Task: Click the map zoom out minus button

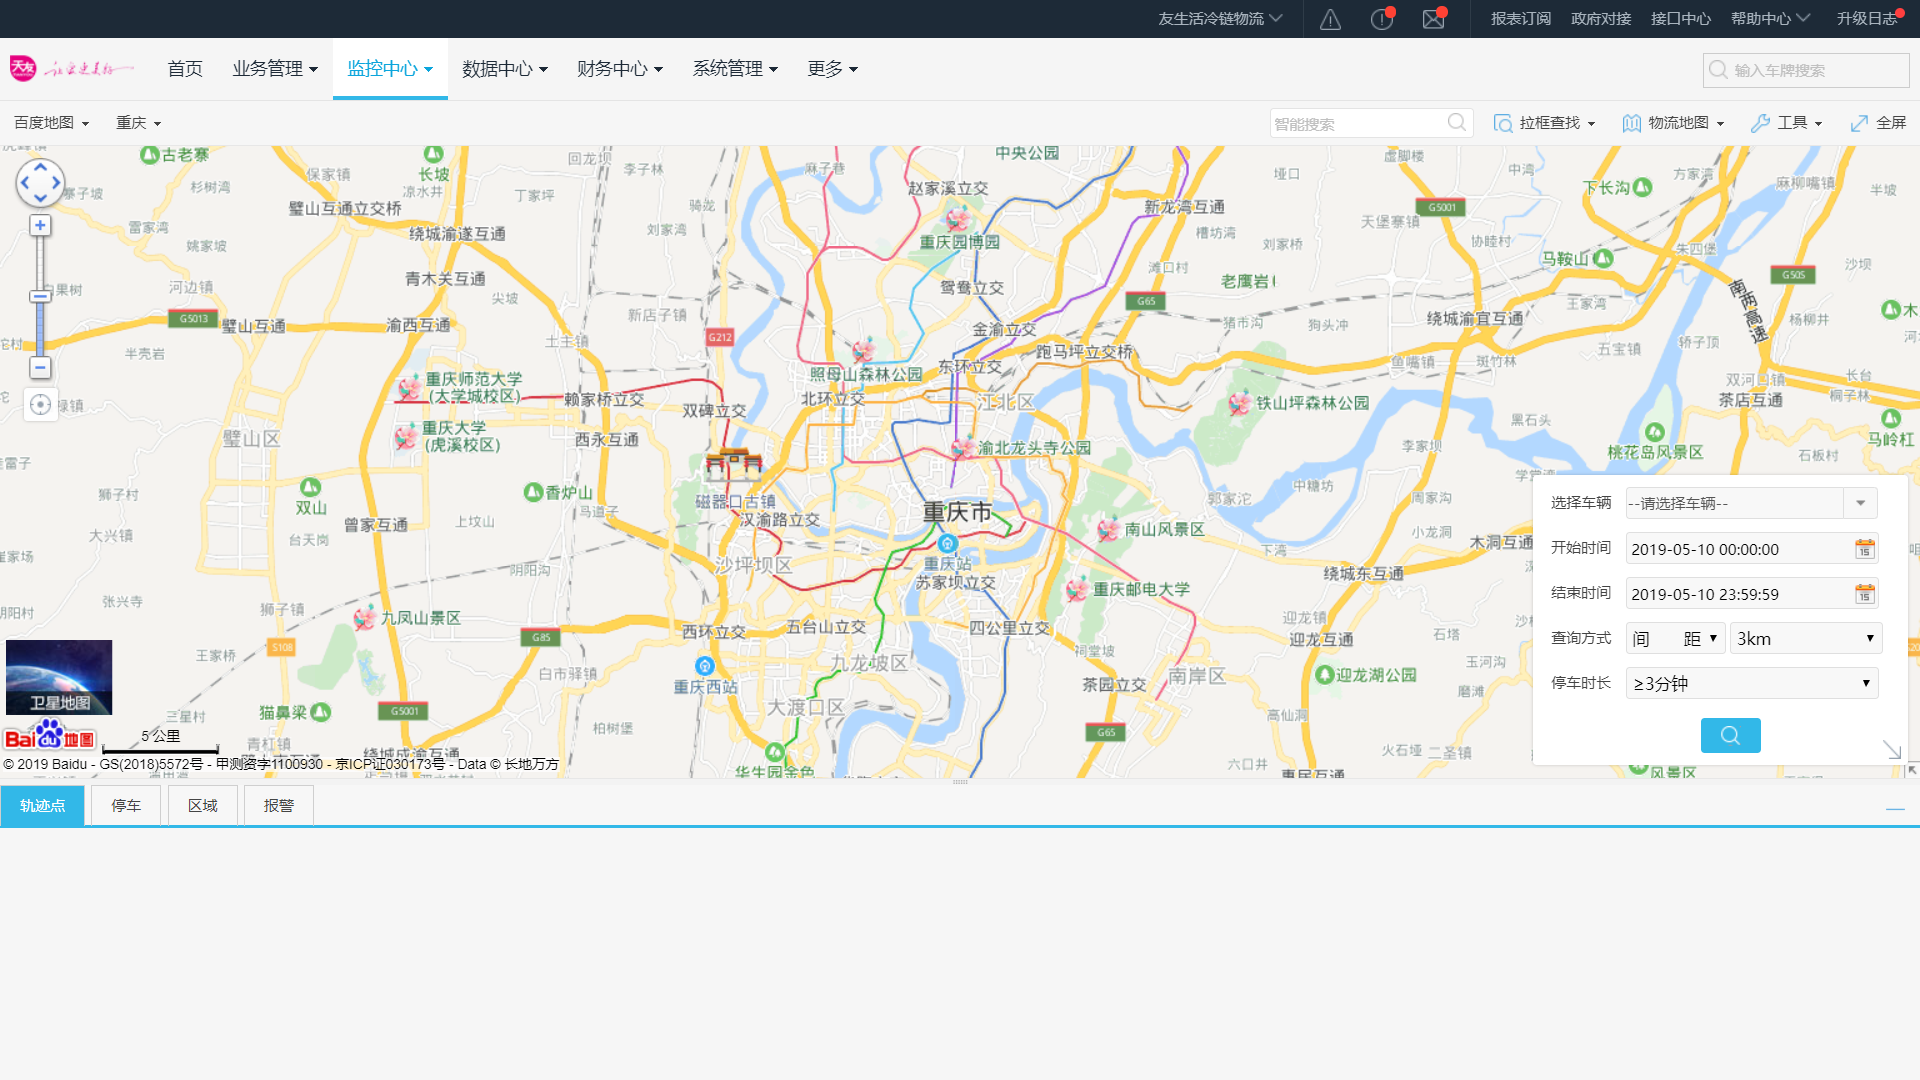Action: tap(40, 368)
